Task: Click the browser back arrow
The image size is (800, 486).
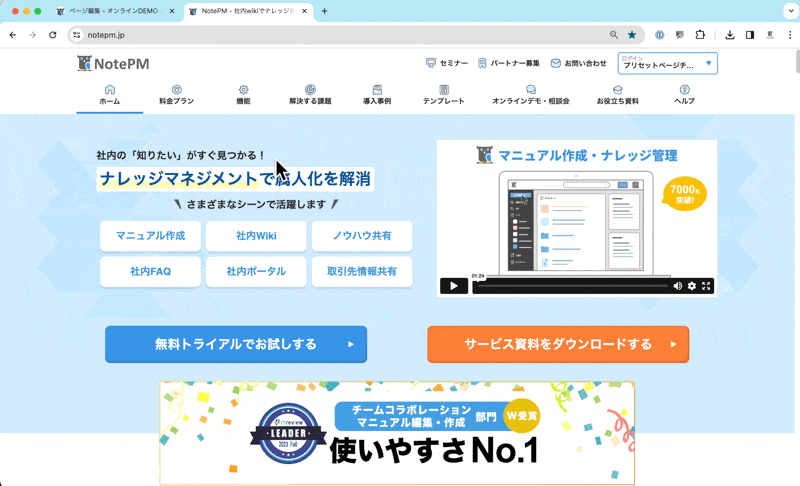Action: (x=13, y=35)
